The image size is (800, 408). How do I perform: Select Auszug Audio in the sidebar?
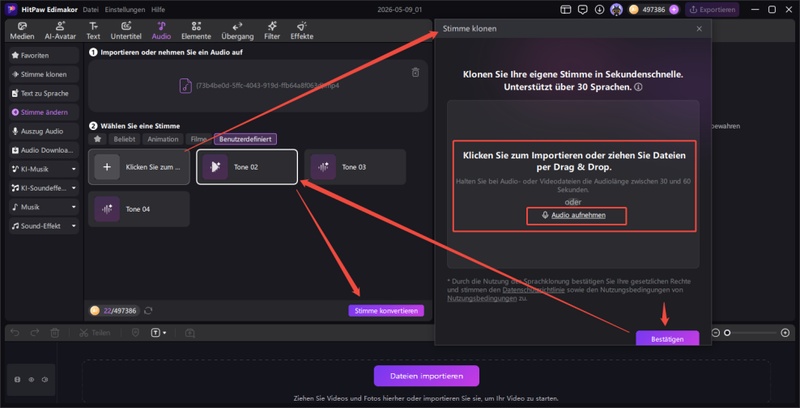(x=43, y=131)
